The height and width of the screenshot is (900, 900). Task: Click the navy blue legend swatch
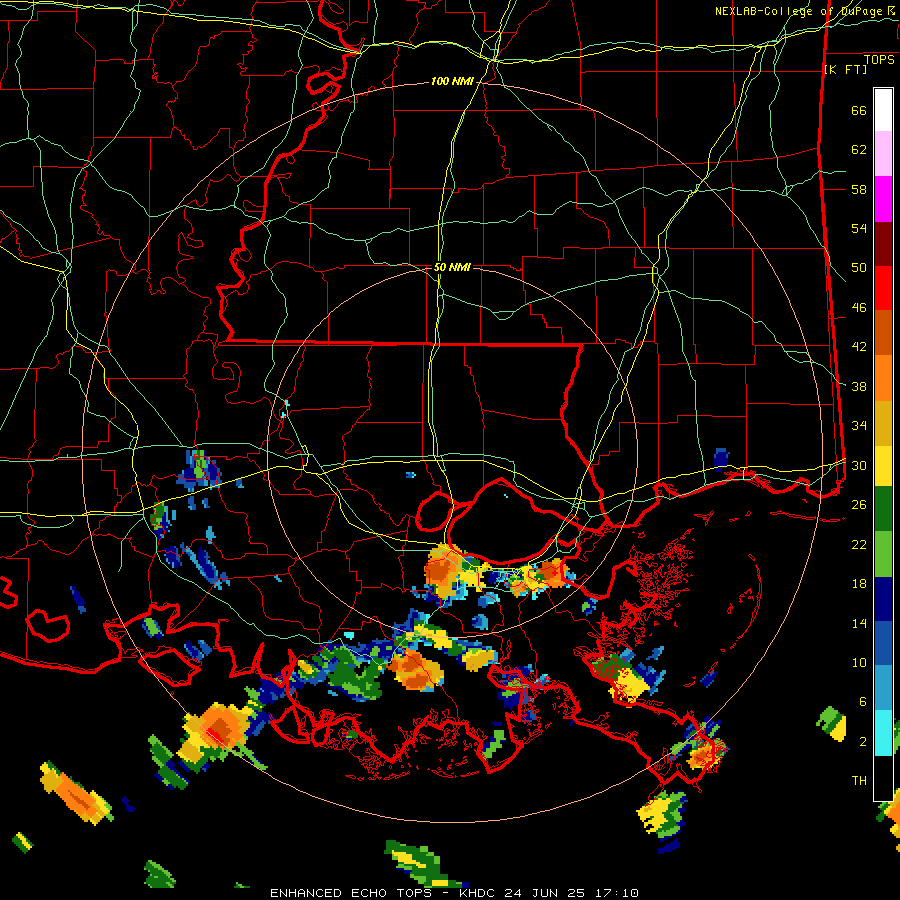pos(883,599)
